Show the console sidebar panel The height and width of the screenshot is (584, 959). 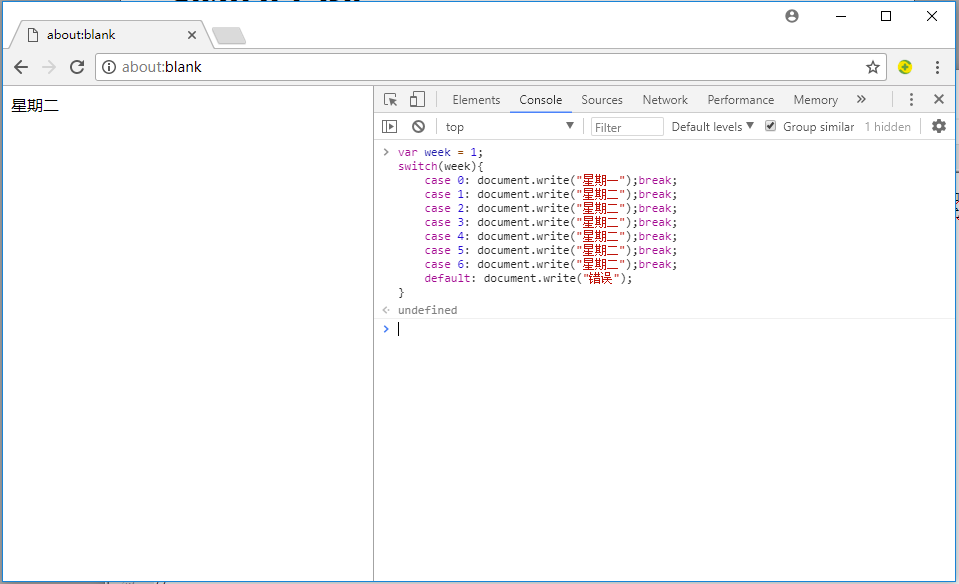pyautogui.click(x=390, y=127)
